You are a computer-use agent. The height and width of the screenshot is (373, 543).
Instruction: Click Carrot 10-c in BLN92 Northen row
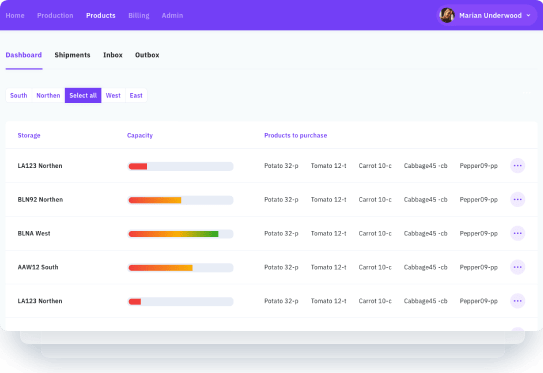[375, 199]
